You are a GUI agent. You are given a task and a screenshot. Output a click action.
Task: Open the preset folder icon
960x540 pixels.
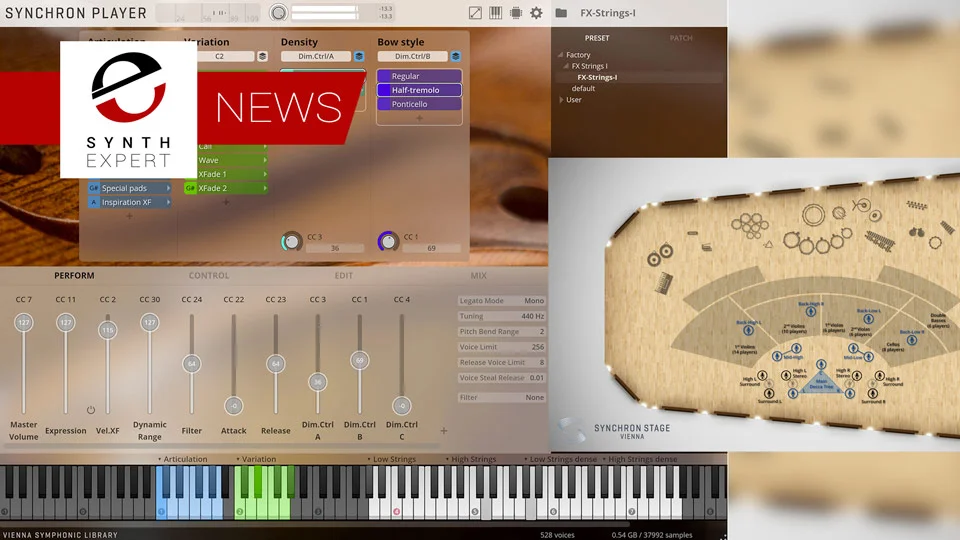point(561,12)
